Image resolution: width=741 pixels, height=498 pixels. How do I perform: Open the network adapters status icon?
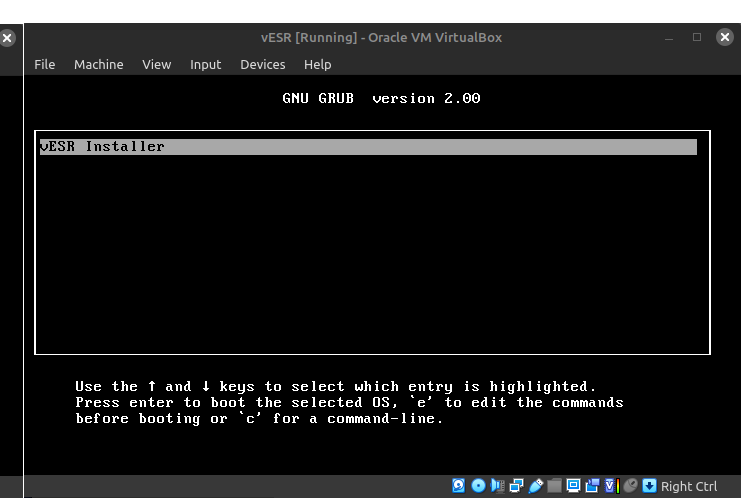click(x=516, y=486)
